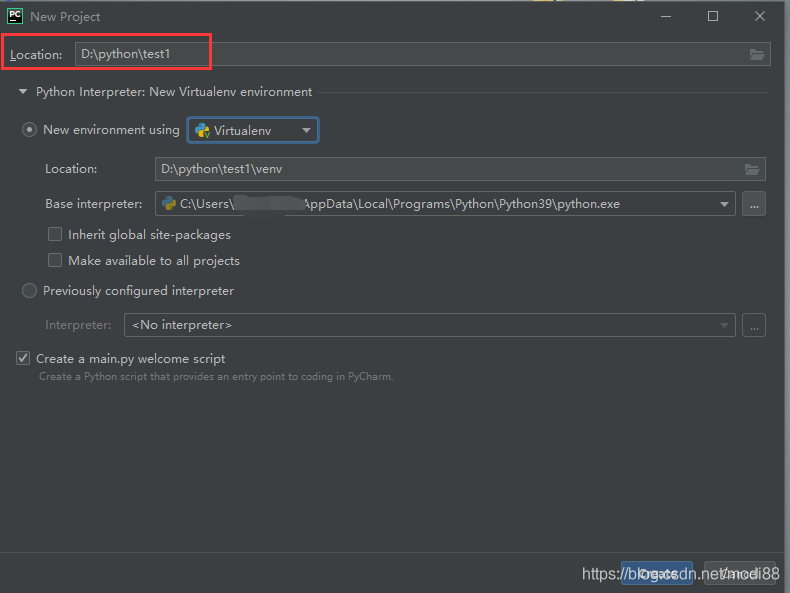Maximize the New Project window

coord(713,16)
